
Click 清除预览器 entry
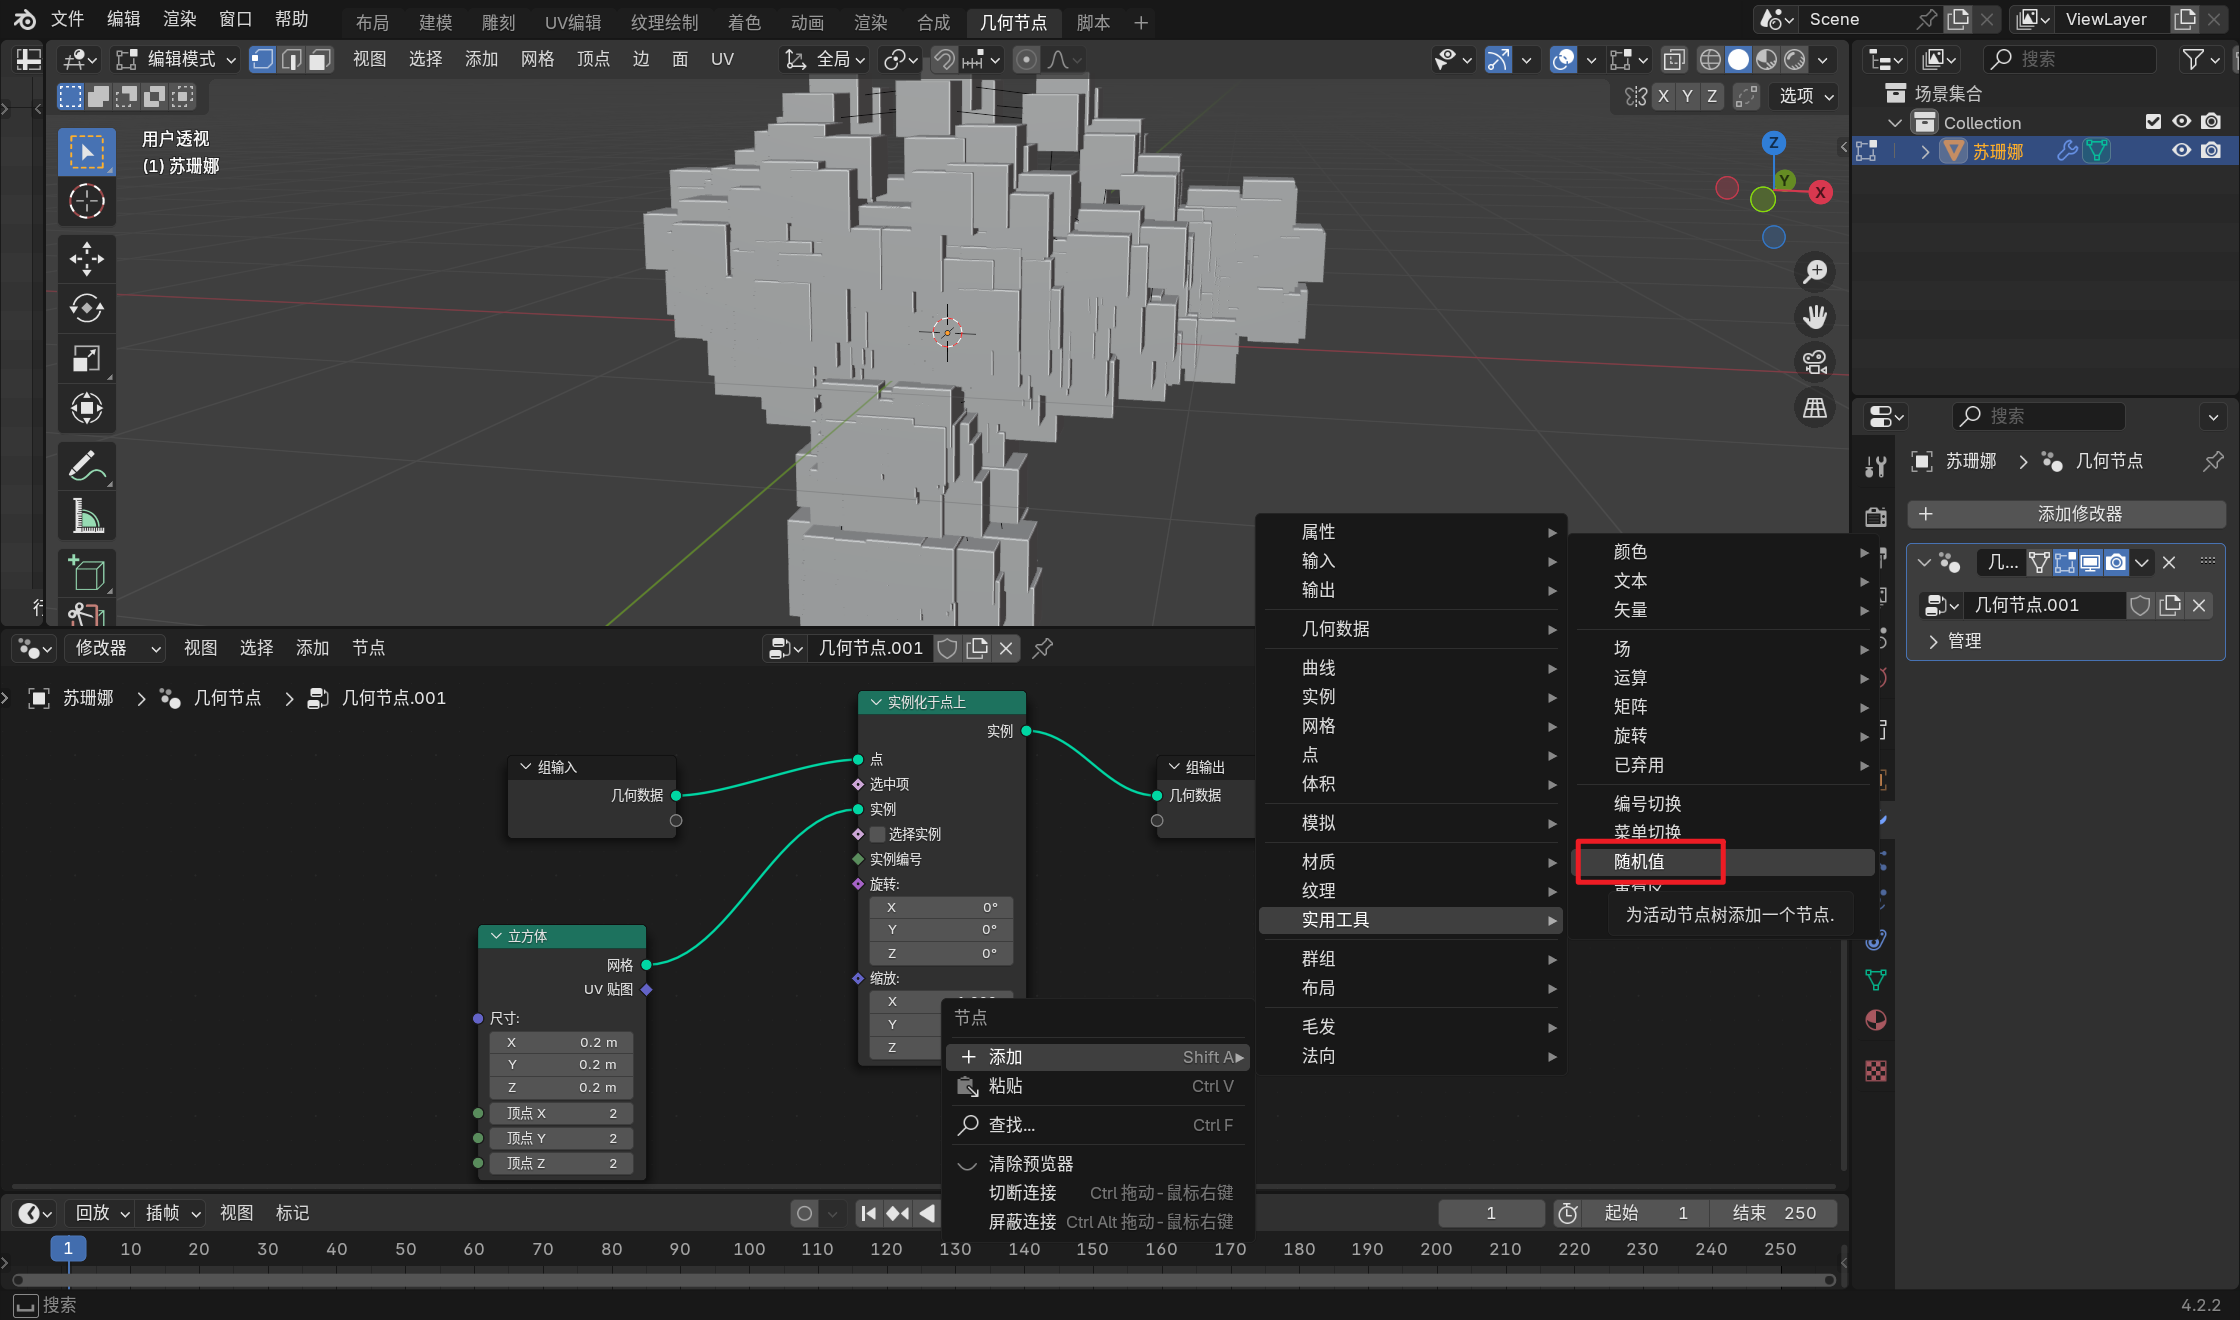(1098, 1164)
